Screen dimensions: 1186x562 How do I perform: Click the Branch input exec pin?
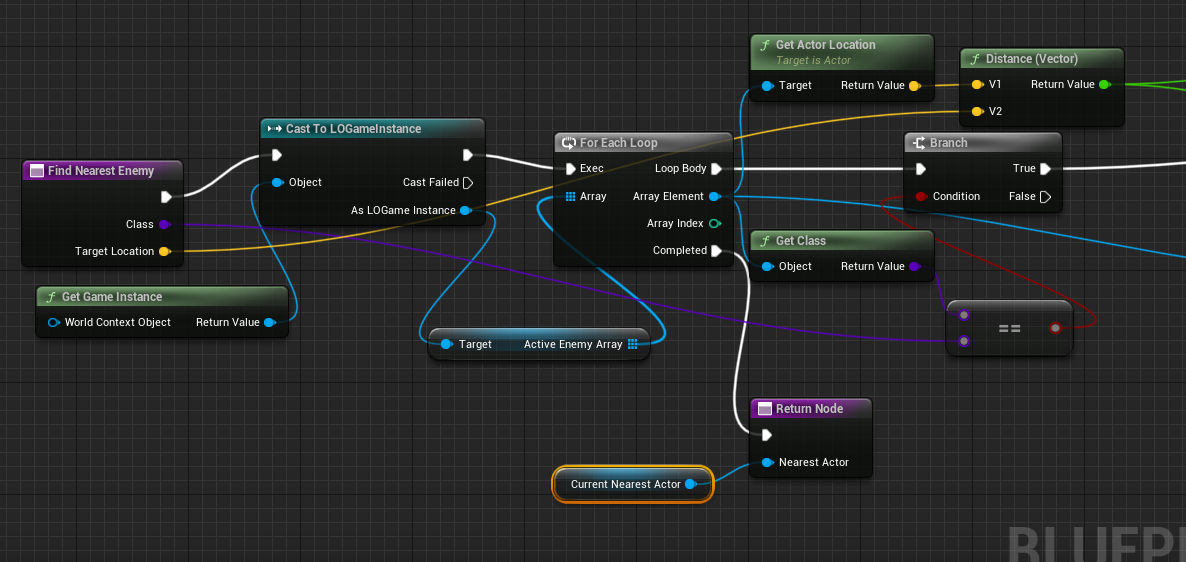tap(921, 169)
